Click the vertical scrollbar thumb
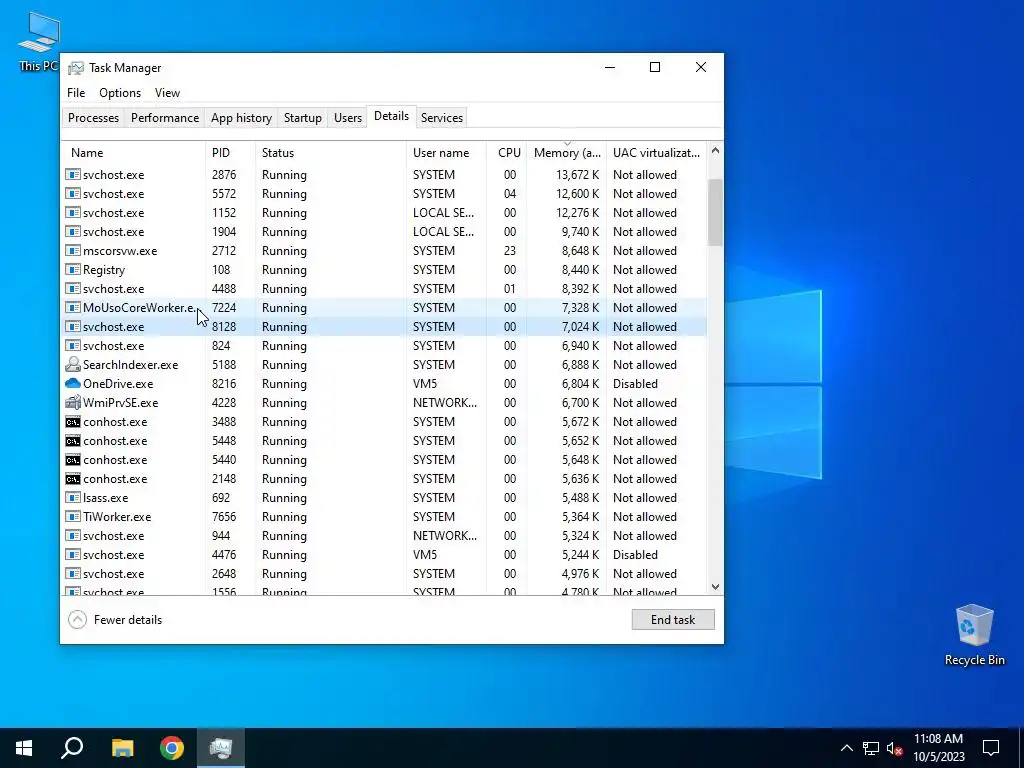Screen dimensions: 1024x768 (x=715, y=212)
